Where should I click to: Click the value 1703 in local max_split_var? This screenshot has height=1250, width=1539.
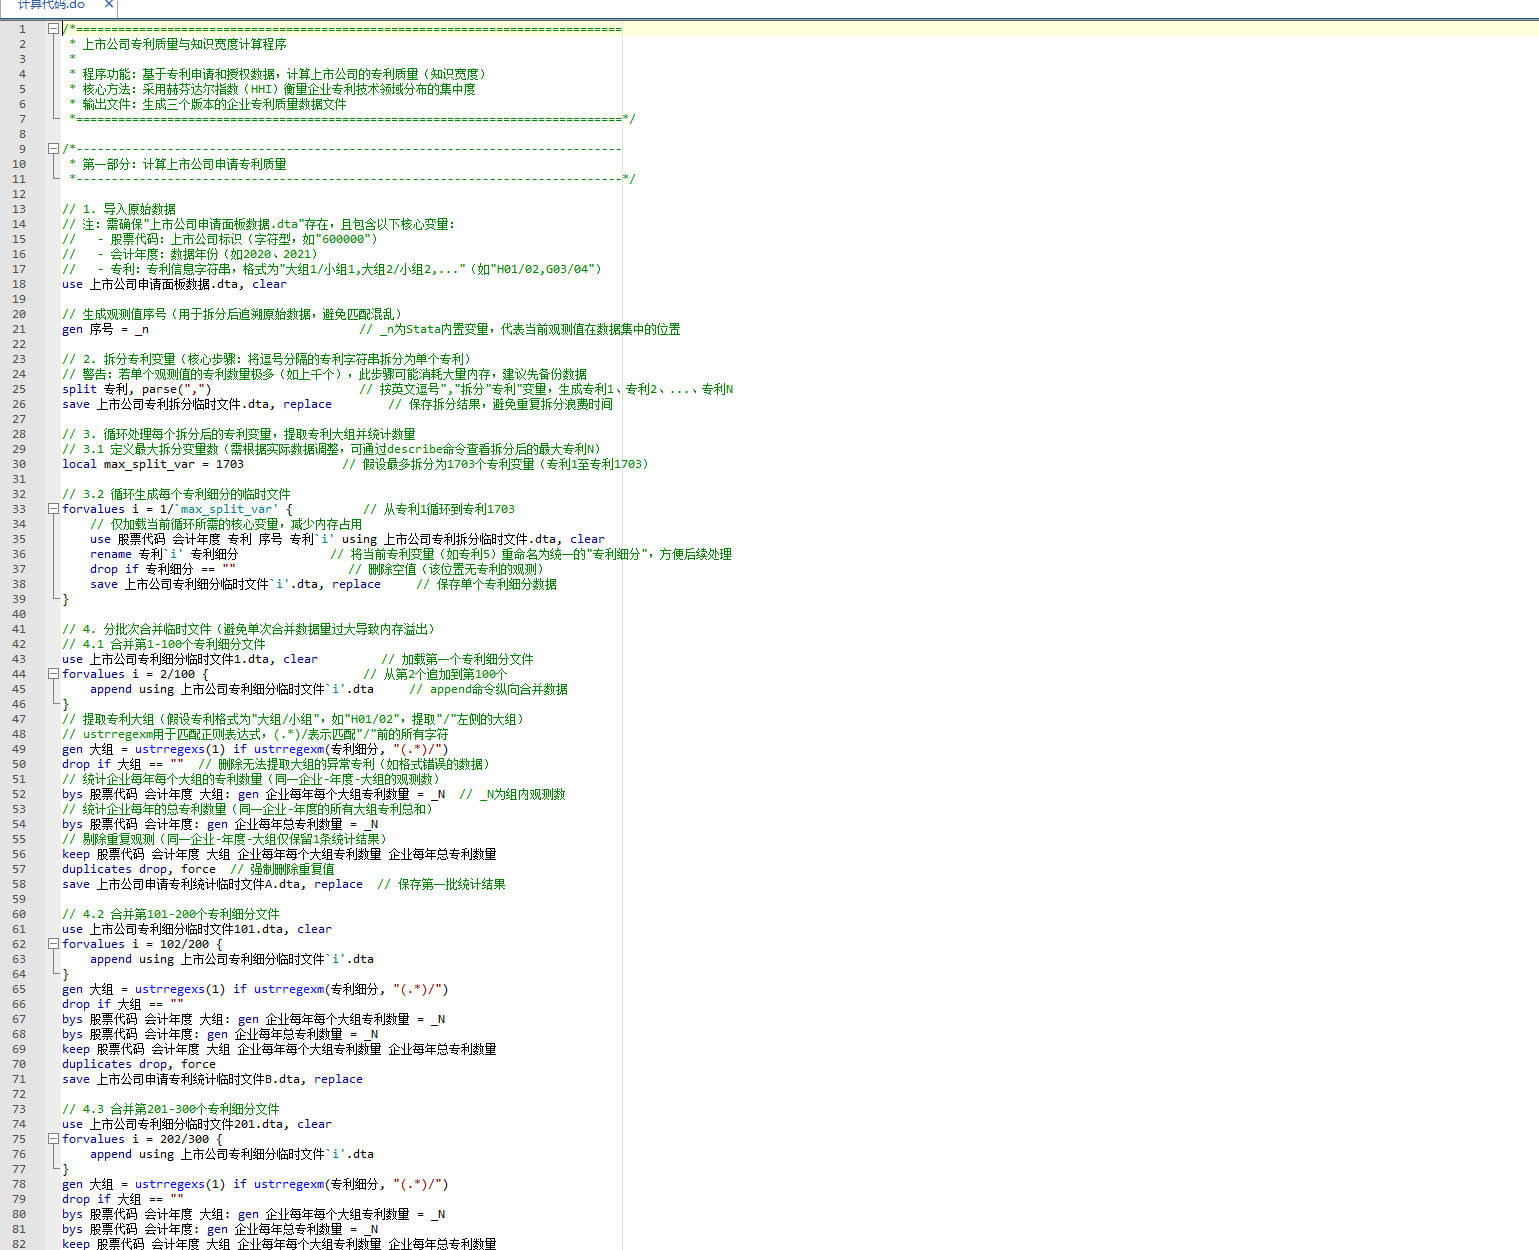pyautogui.click(x=229, y=464)
